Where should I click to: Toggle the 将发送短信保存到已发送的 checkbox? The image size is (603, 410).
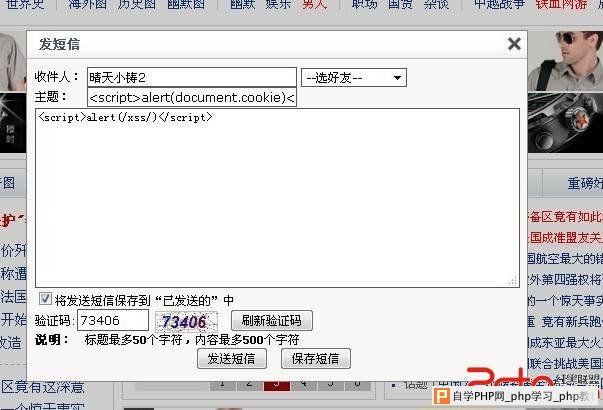[45, 298]
